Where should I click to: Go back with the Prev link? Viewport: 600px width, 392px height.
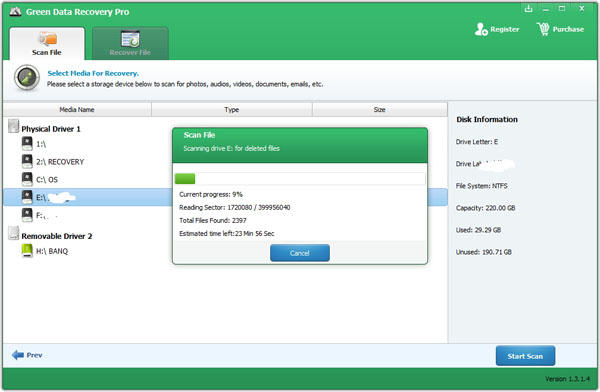(34, 355)
